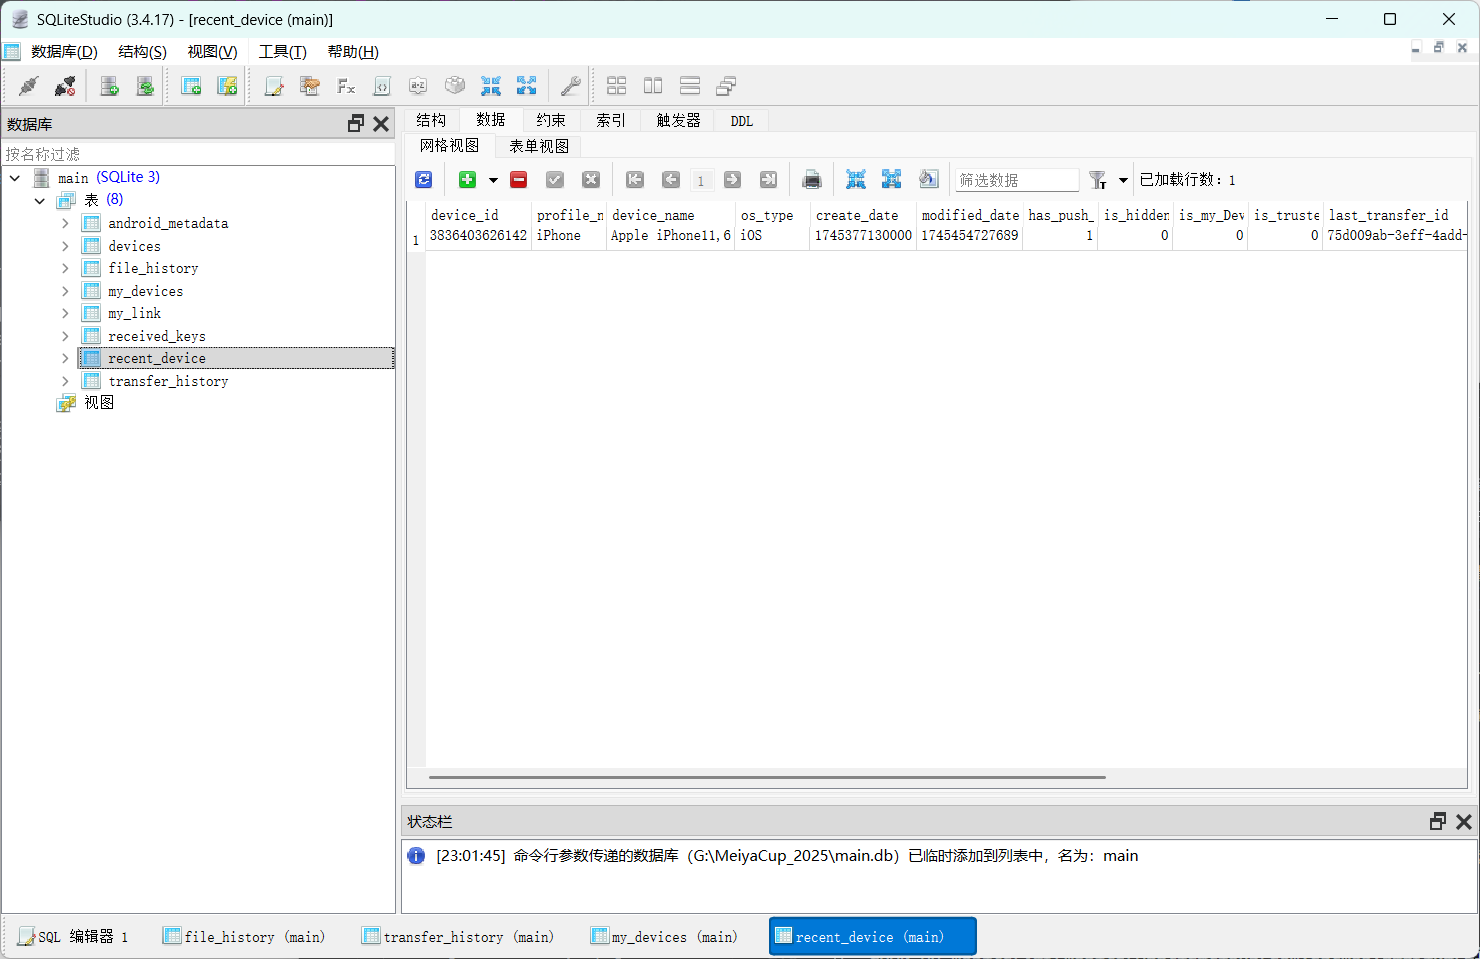Open dropdown arrow next to the filter funnel
Screen dimensions: 1480x959
1123,181
